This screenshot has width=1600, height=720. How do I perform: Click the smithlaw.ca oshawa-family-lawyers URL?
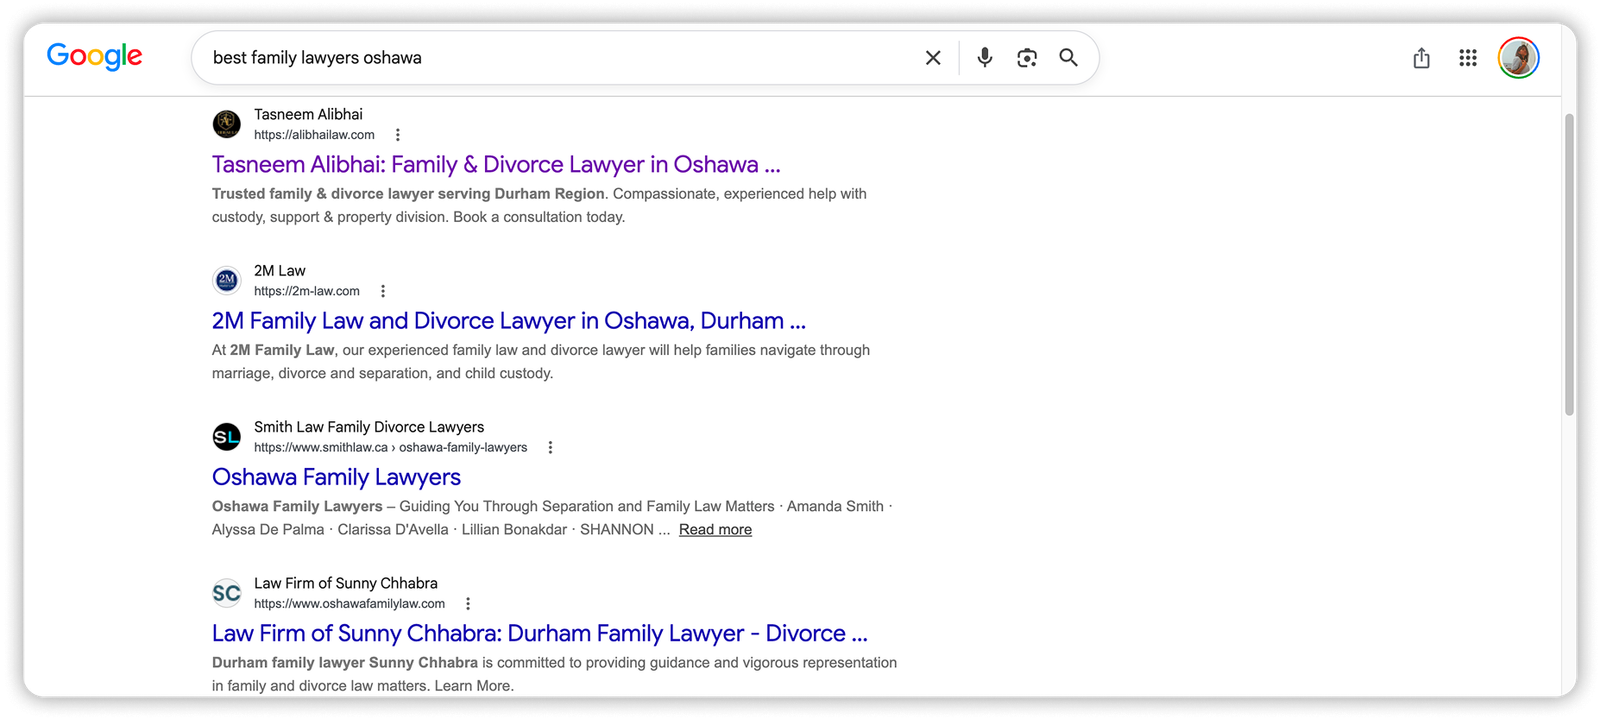tap(390, 447)
